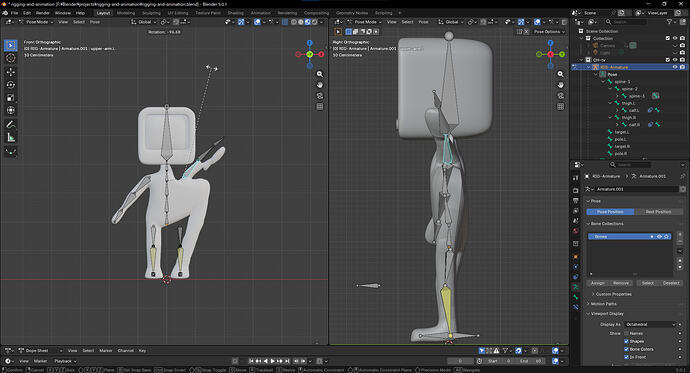
Task: Expand the spine-3 bone tree row
Action: coord(617,96)
